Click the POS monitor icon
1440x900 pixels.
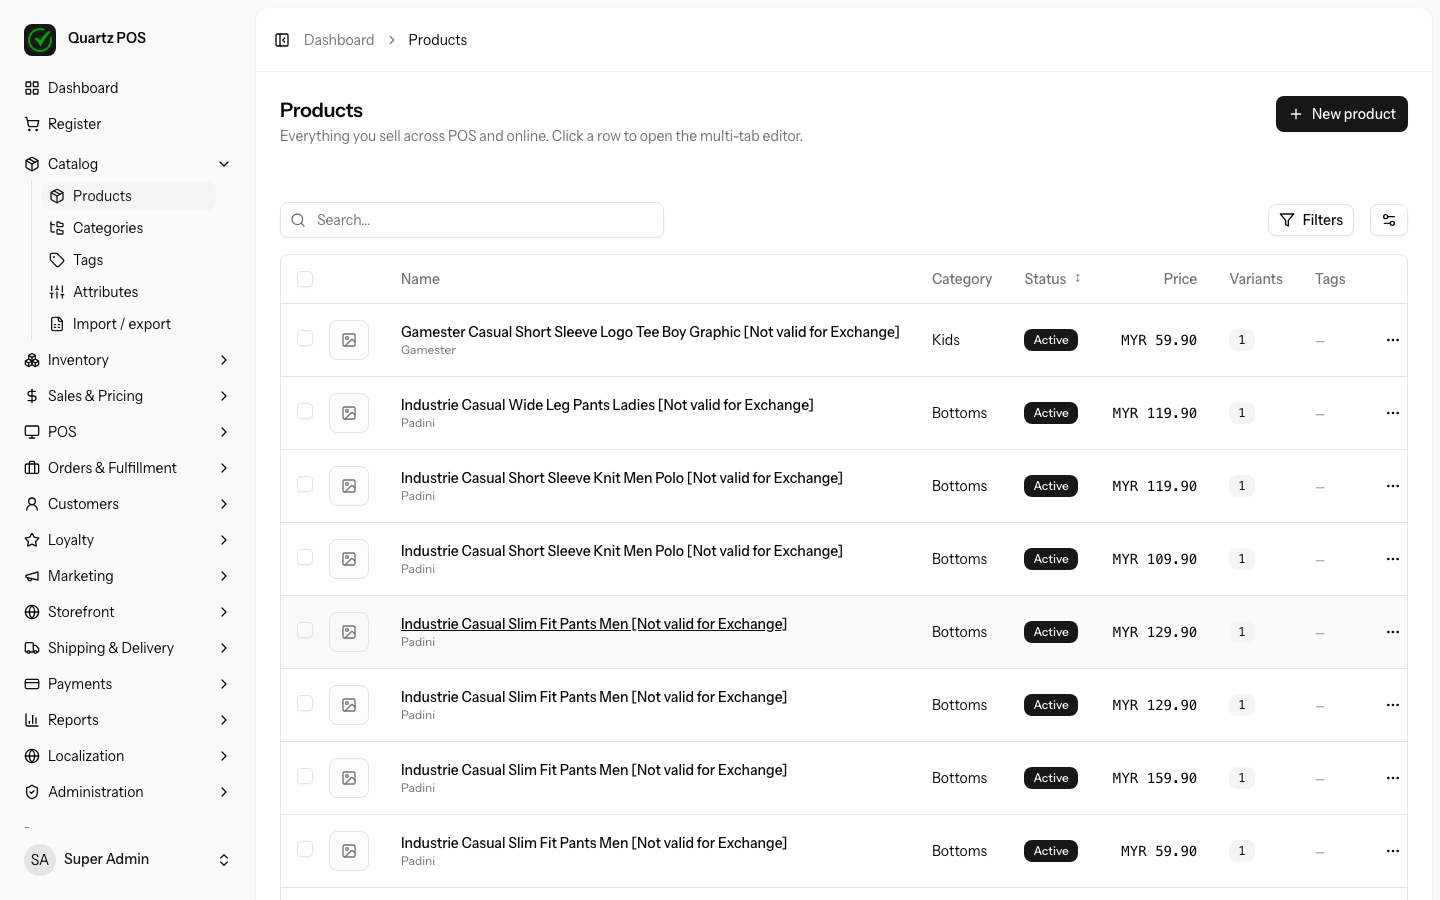point(32,432)
